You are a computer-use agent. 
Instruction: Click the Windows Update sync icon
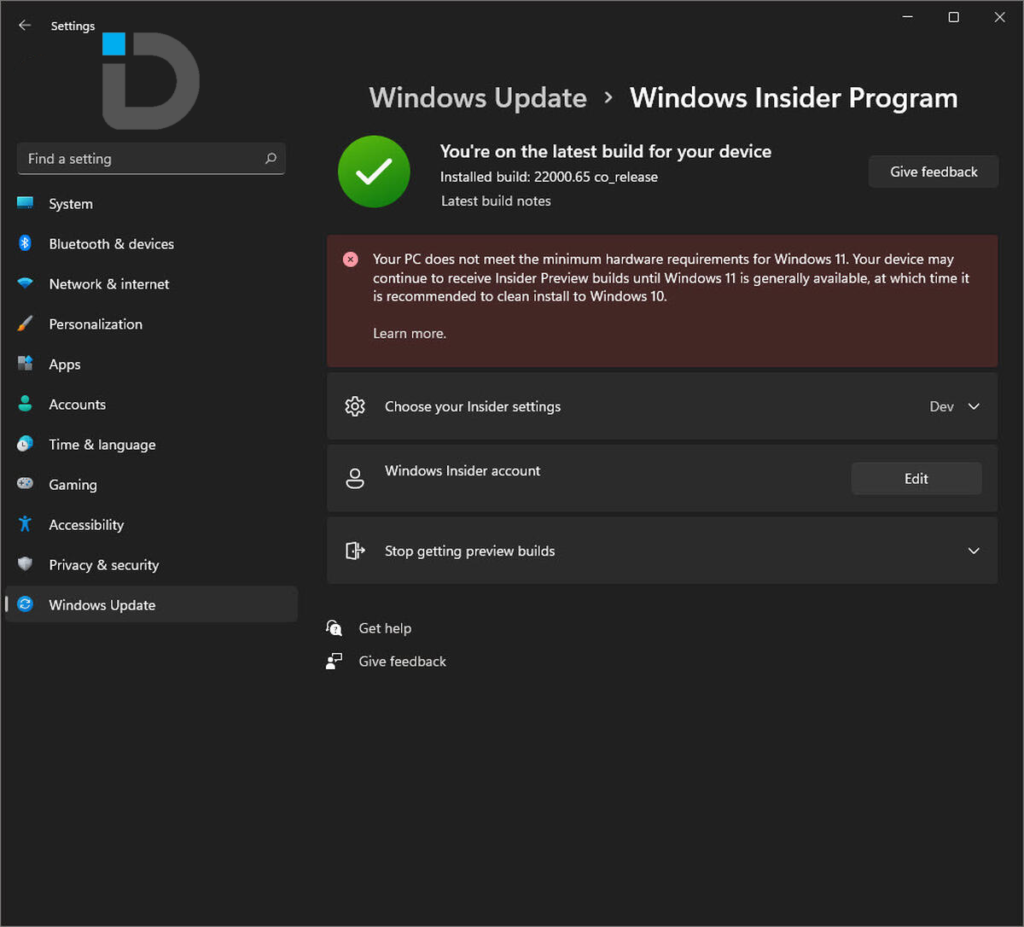[x=25, y=604]
